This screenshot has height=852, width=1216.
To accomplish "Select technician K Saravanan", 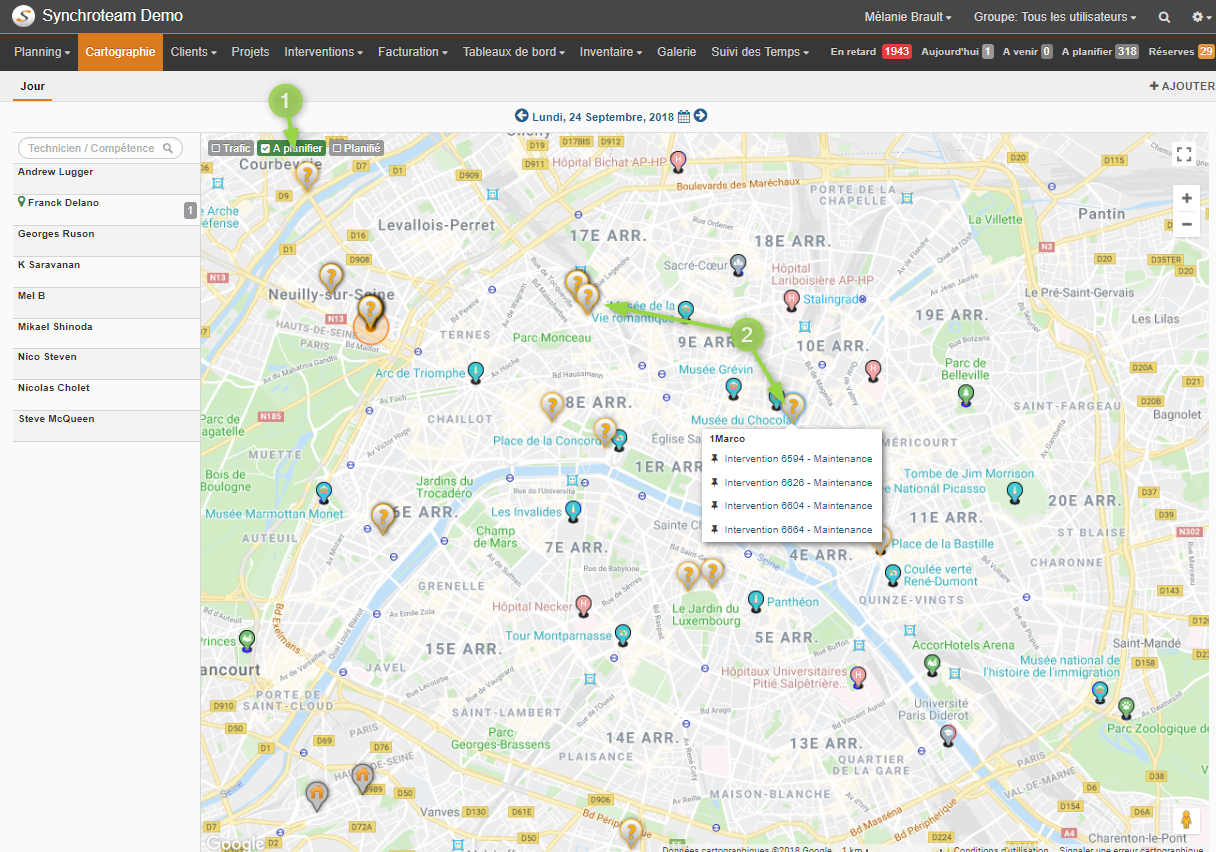I will pos(106,272).
